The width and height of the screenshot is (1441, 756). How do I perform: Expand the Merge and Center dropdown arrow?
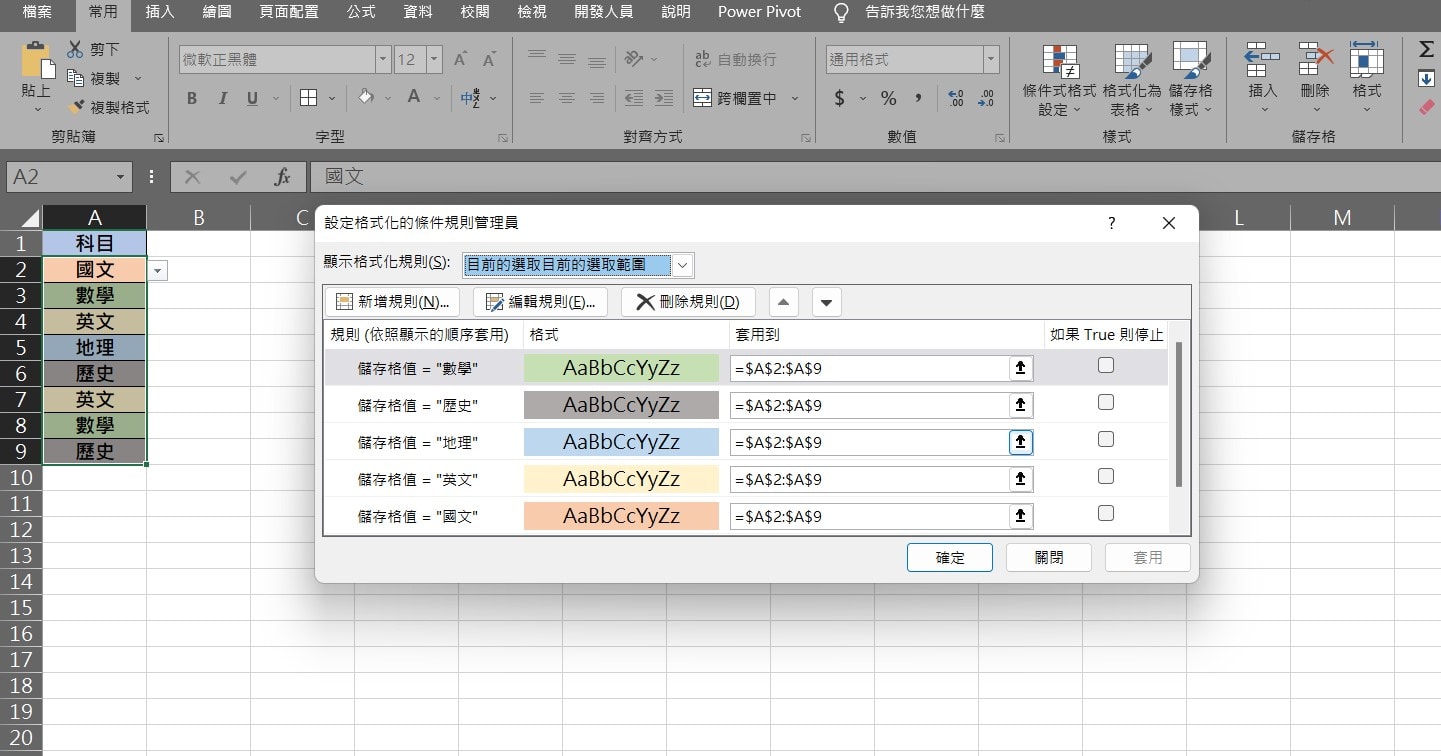[796, 98]
